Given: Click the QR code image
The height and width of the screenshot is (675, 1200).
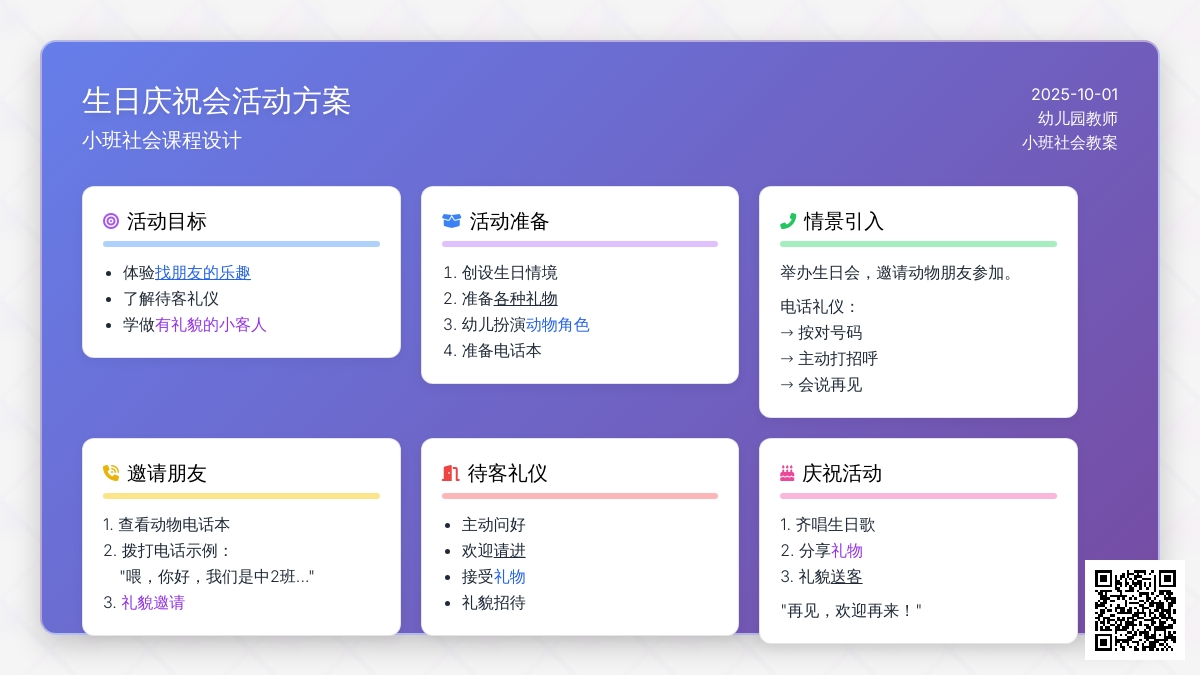Looking at the screenshot, I should 1135,609.
